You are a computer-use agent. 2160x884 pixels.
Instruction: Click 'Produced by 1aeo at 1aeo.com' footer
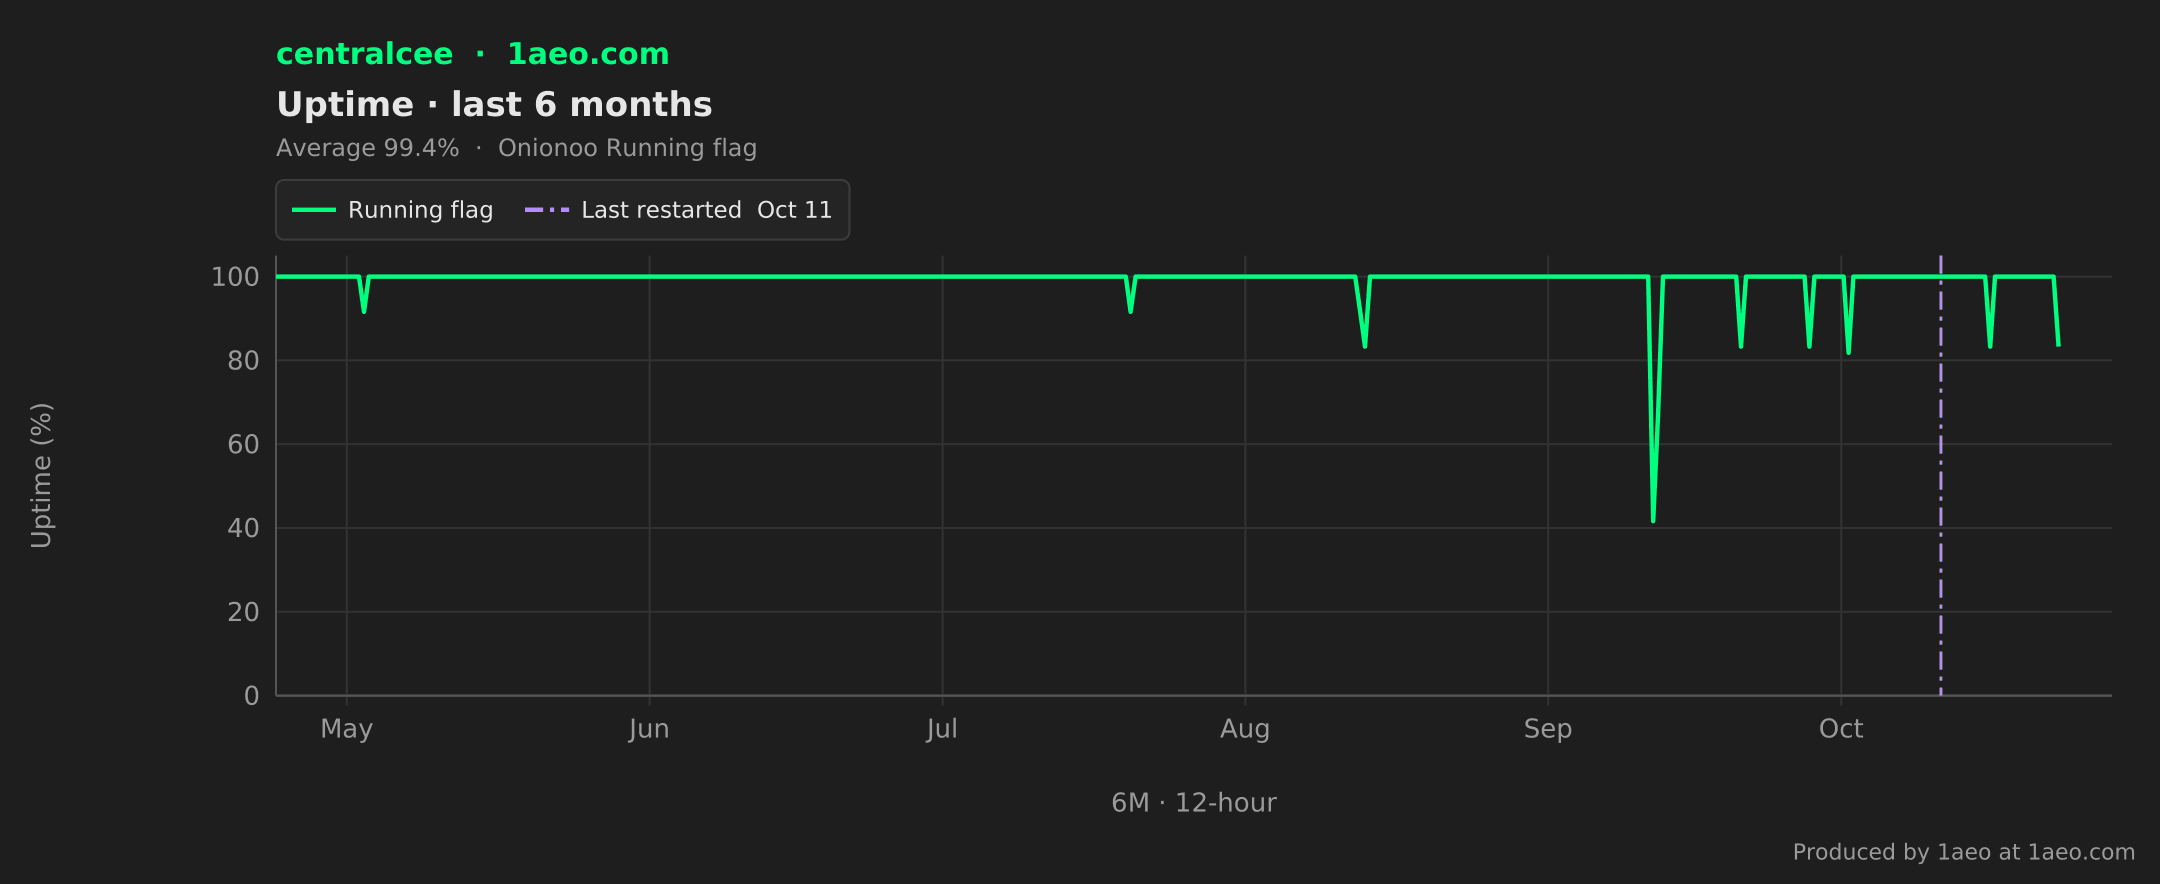point(1964,852)
